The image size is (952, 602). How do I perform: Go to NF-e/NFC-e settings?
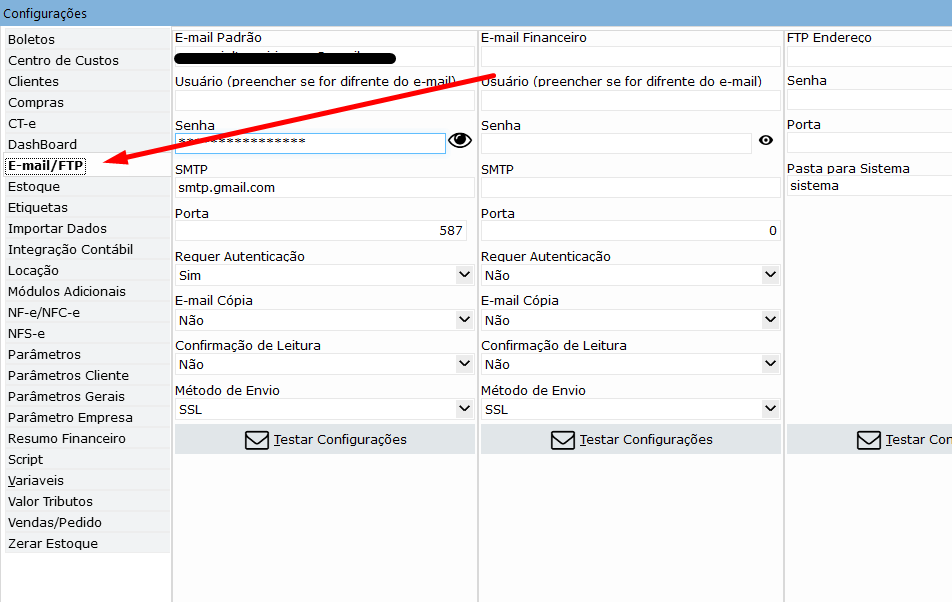(44, 313)
